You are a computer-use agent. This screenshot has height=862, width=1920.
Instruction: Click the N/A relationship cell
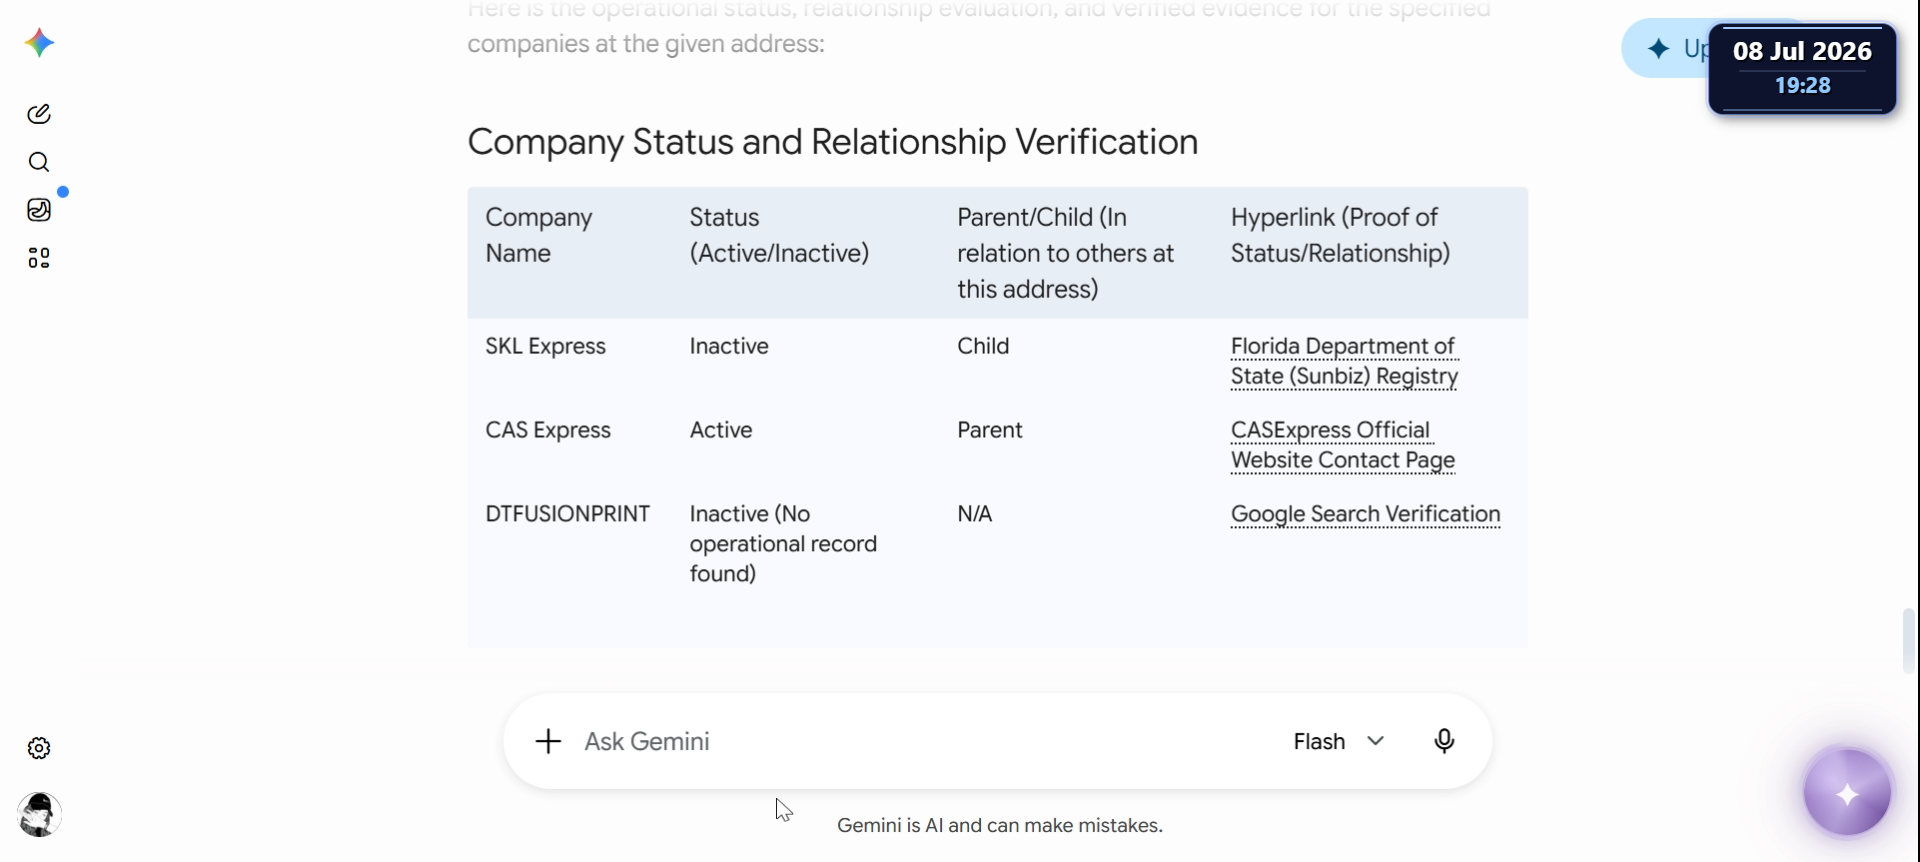pos(975,514)
